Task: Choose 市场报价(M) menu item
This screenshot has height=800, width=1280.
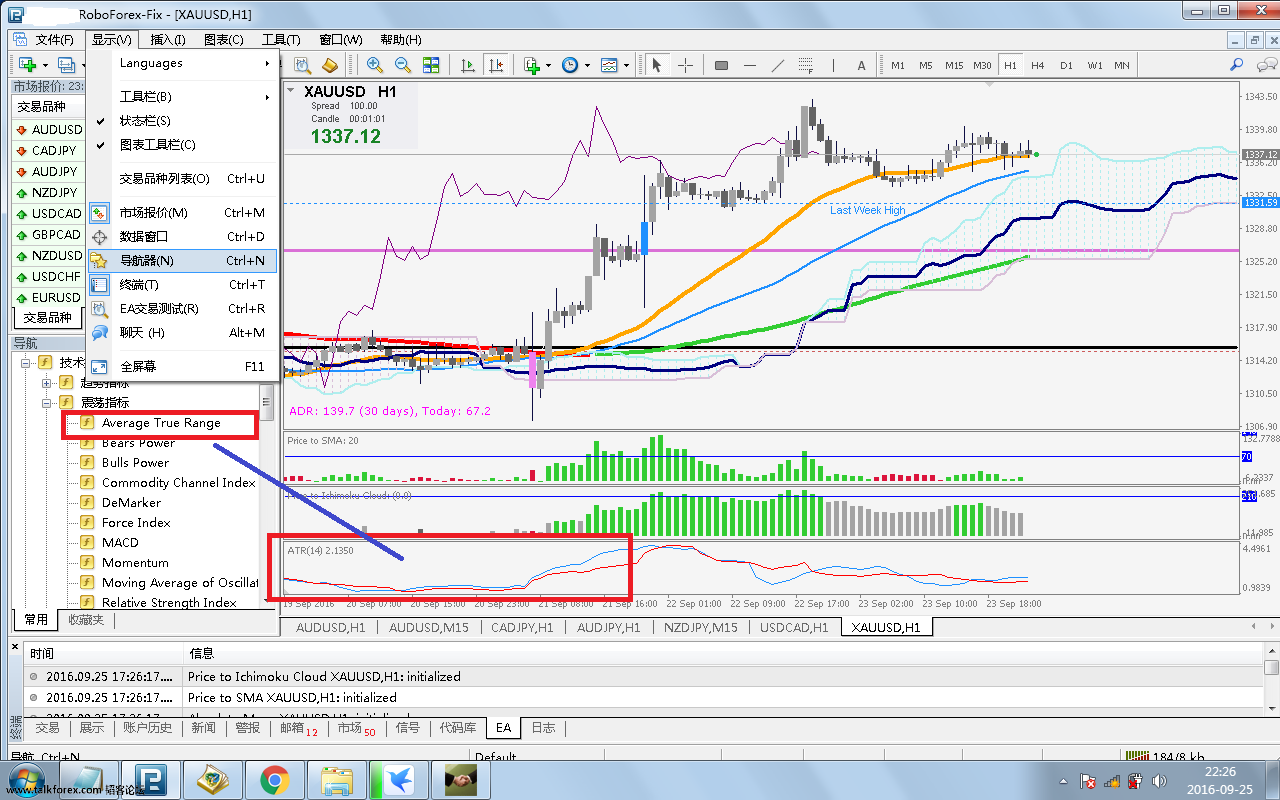Action: point(182,213)
